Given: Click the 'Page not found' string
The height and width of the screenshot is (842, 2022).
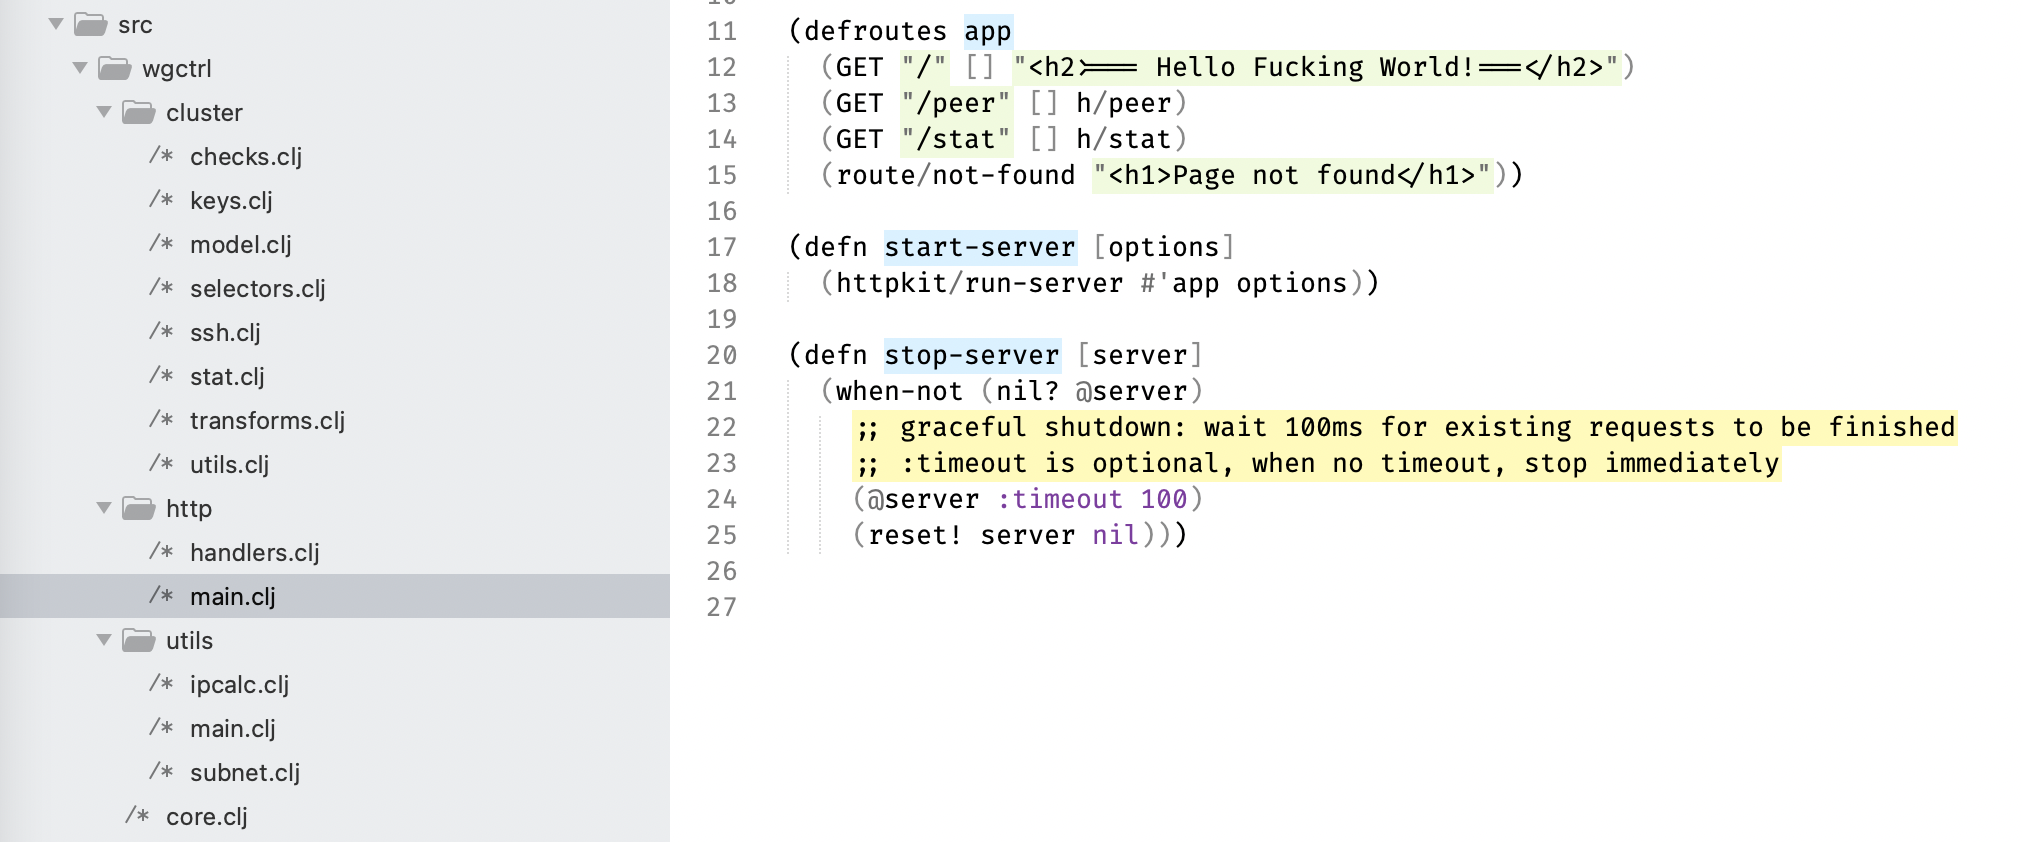Looking at the screenshot, I should click(1292, 175).
